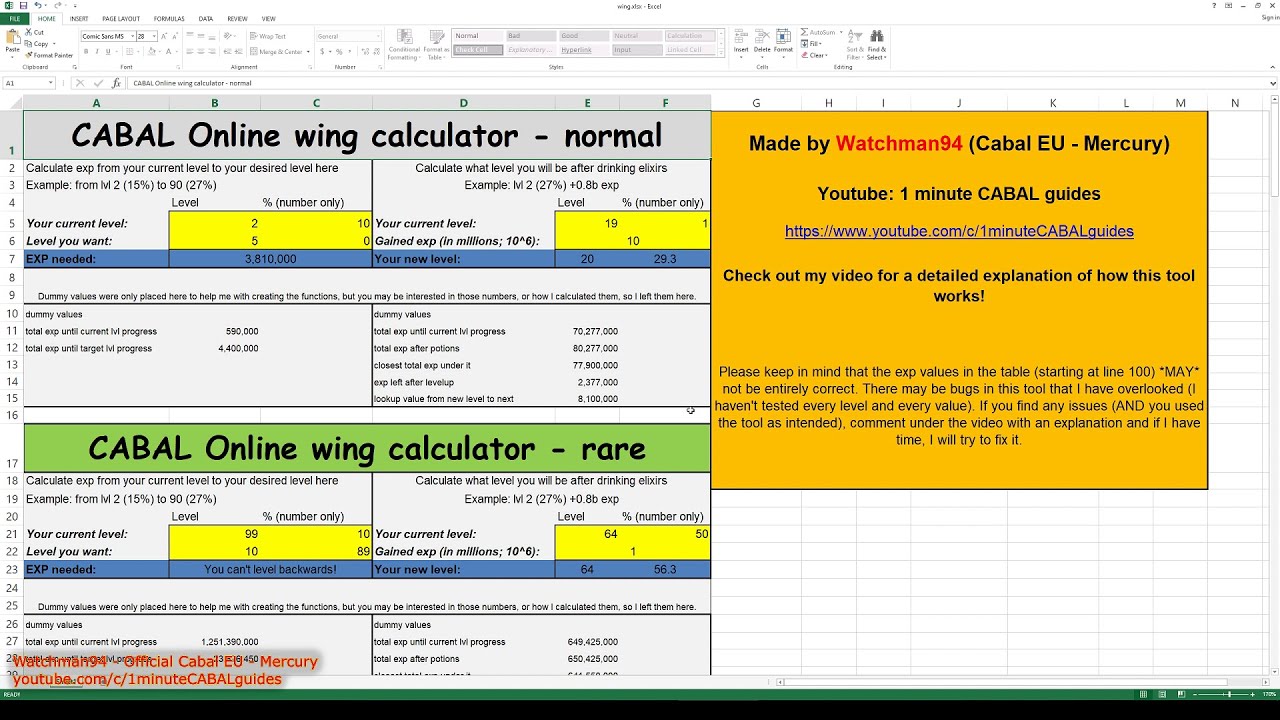Apply center horizontal alignment
Viewport: 1280px width, 720px height.
pyautogui.click(x=200, y=51)
